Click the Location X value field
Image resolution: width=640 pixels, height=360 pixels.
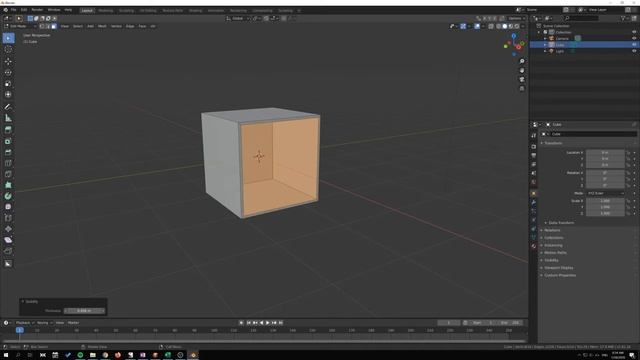[605, 153]
